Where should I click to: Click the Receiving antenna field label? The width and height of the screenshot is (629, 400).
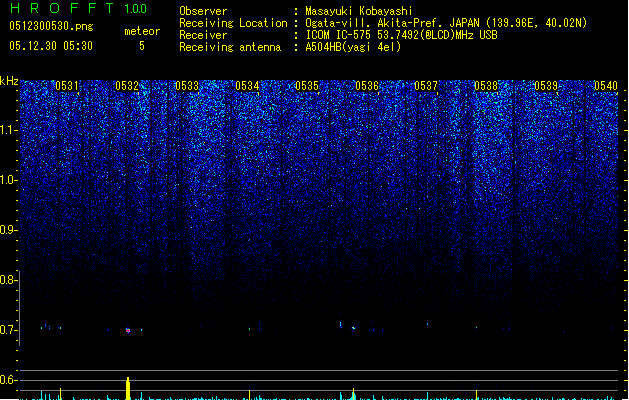pos(230,47)
